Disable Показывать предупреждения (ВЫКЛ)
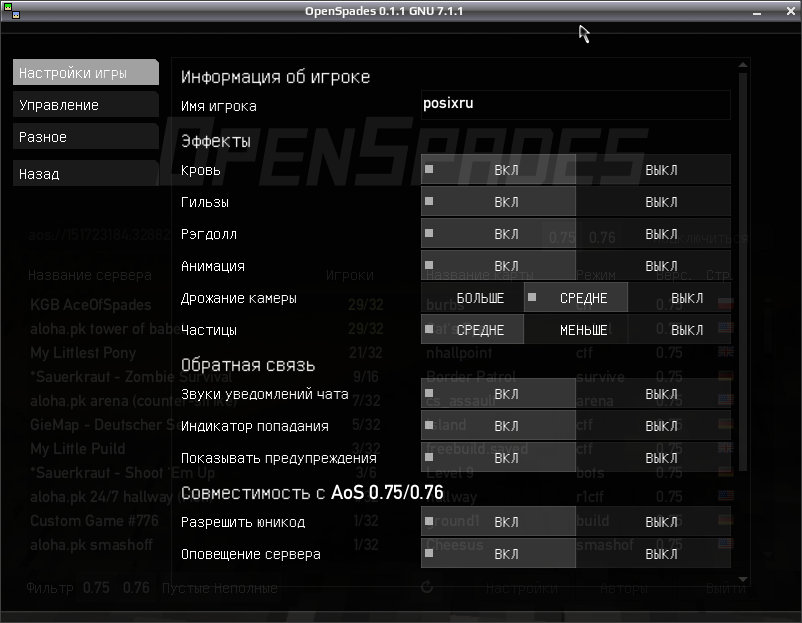Screen dimensions: 802x623 coord(653,458)
